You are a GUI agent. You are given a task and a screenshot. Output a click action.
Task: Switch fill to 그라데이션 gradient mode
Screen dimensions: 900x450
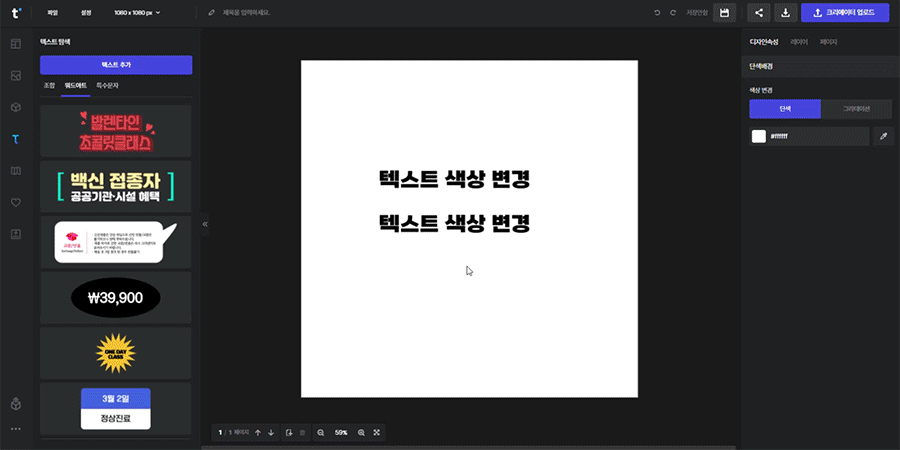857,108
